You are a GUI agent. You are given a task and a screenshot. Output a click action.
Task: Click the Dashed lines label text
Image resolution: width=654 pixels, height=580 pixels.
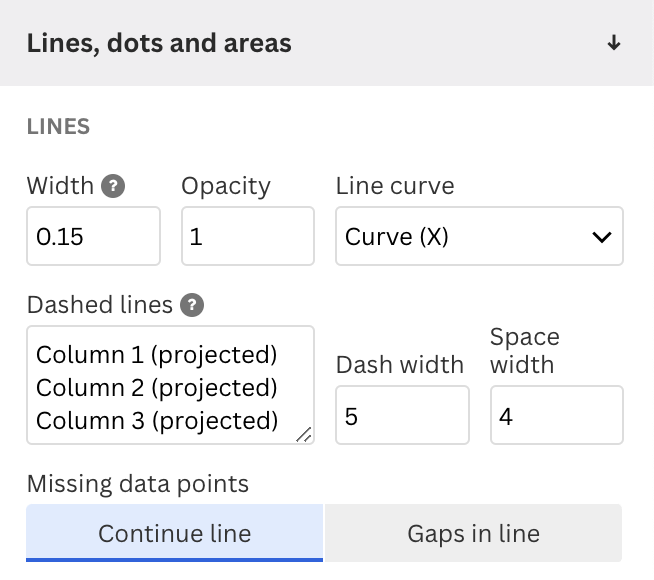click(x=100, y=305)
